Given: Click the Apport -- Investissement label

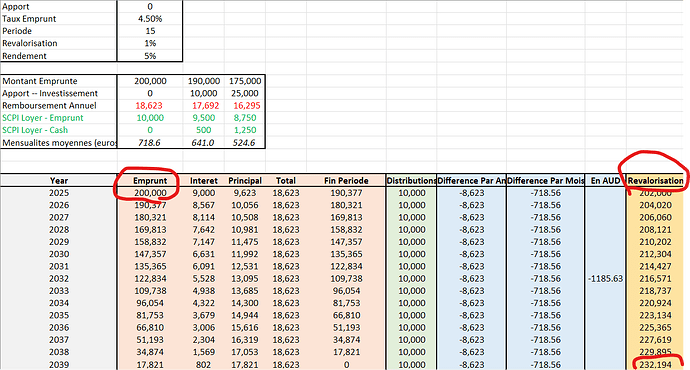Looking at the screenshot, I should [x=50, y=93].
